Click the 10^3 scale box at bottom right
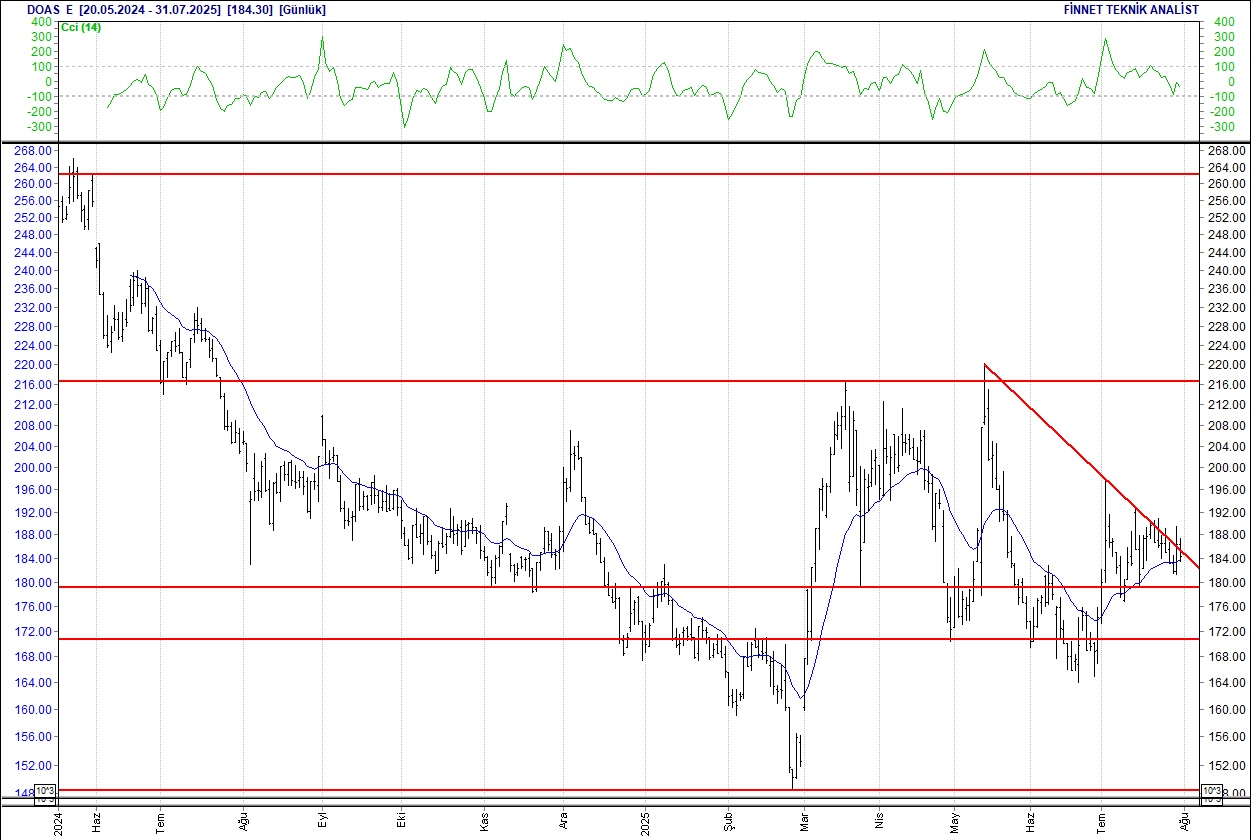Screen dimensions: 1251x840 point(1211,792)
